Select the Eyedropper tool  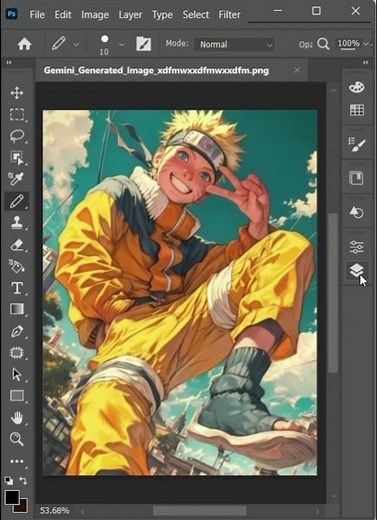click(16, 179)
